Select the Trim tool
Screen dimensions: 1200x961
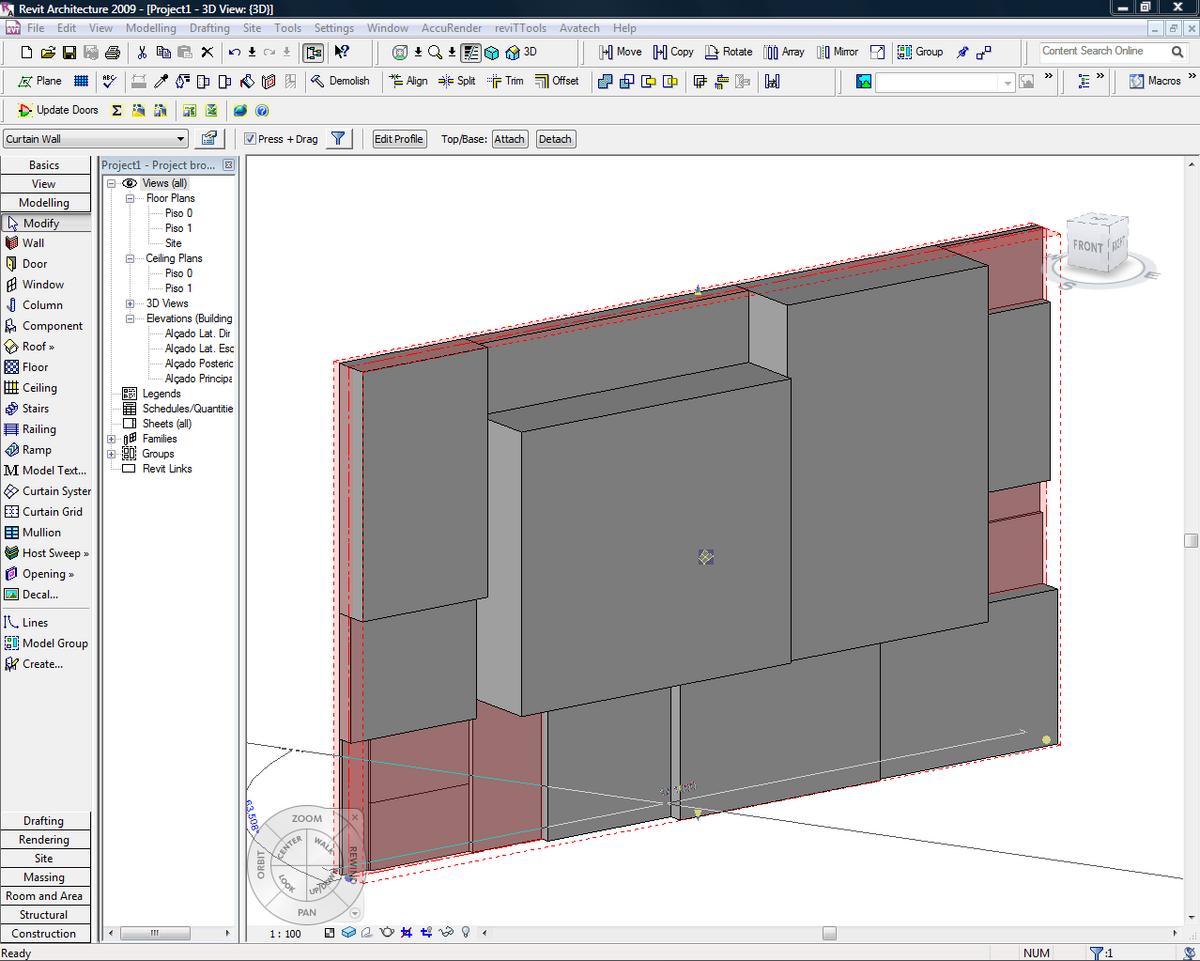(506, 81)
